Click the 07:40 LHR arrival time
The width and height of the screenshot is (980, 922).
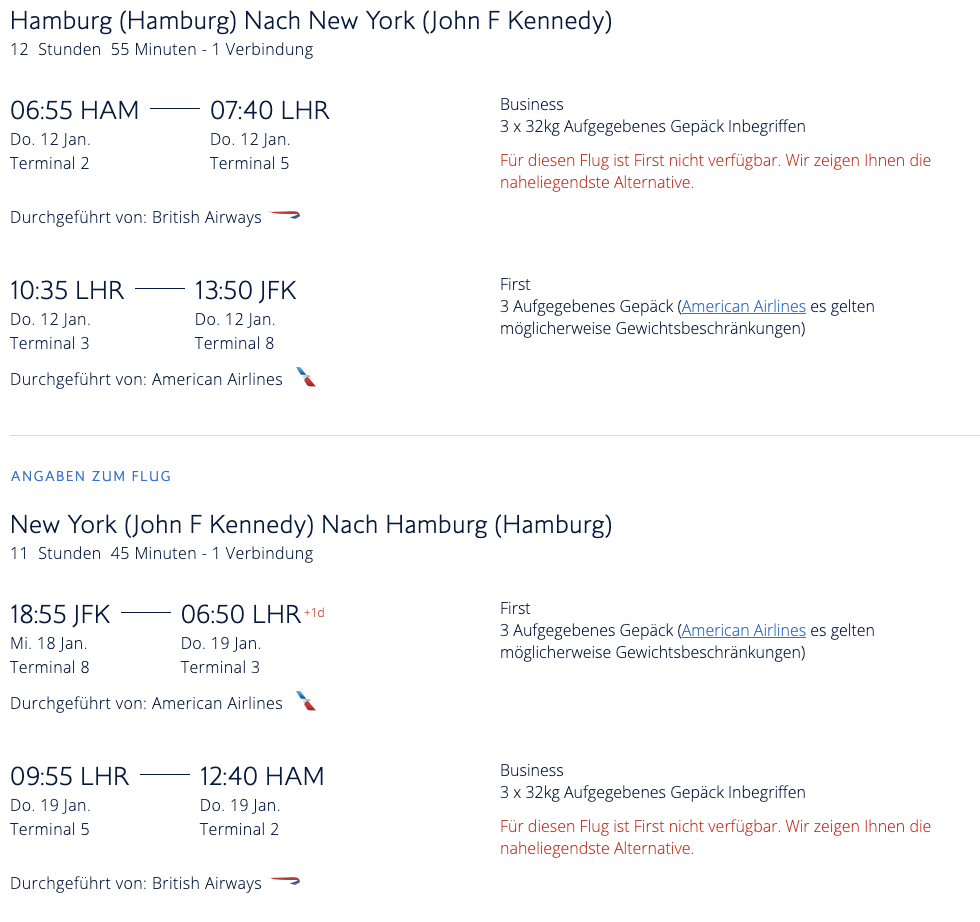(269, 110)
